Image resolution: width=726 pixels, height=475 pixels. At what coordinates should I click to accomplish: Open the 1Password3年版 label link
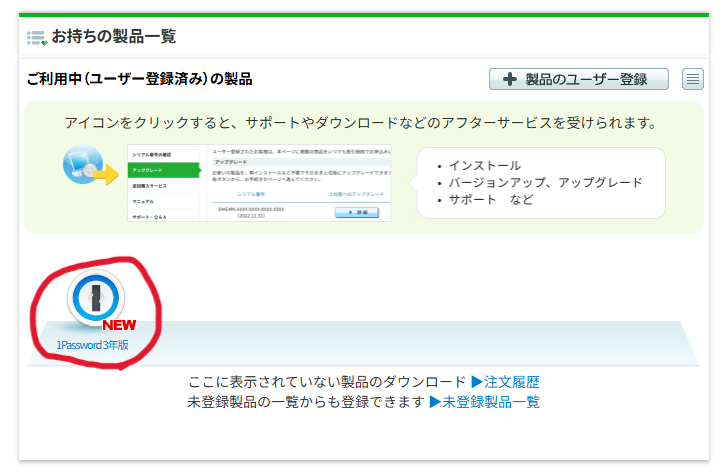[x=92, y=345]
